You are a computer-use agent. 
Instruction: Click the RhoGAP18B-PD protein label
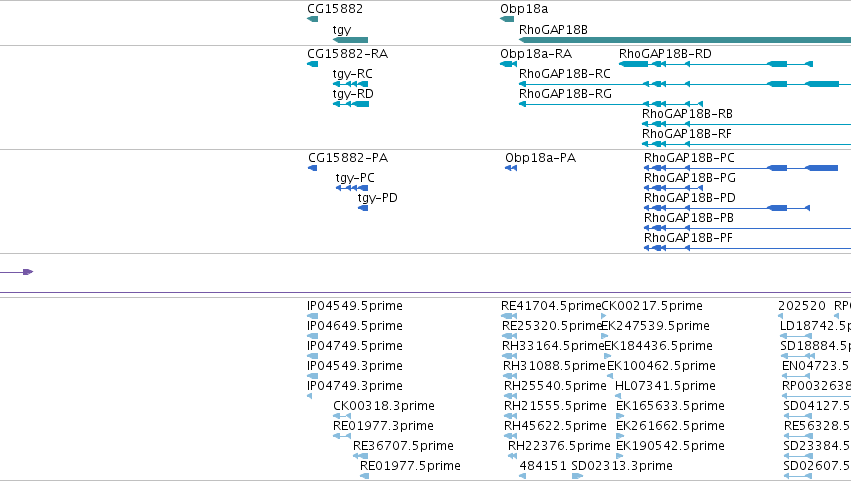[x=690, y=198]
